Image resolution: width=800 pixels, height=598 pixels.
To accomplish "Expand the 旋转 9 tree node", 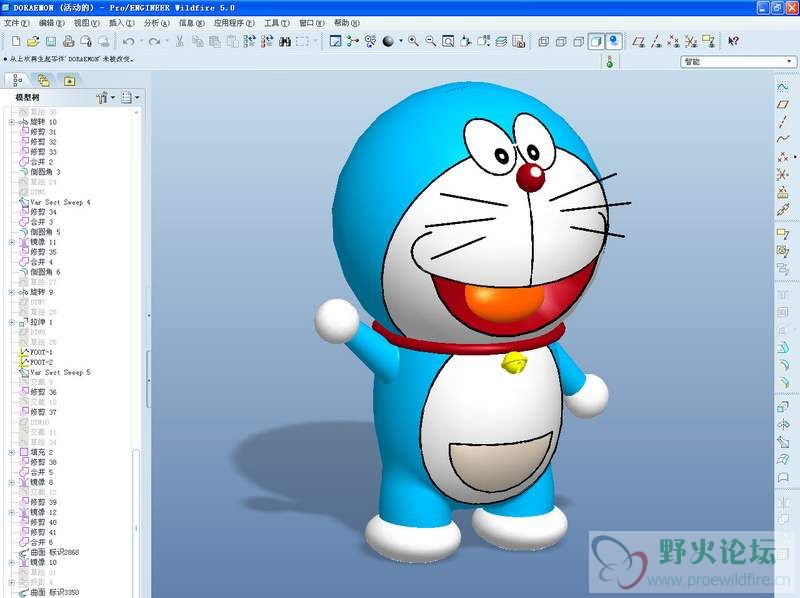I will pyautogui.click(x=11, y=292).
